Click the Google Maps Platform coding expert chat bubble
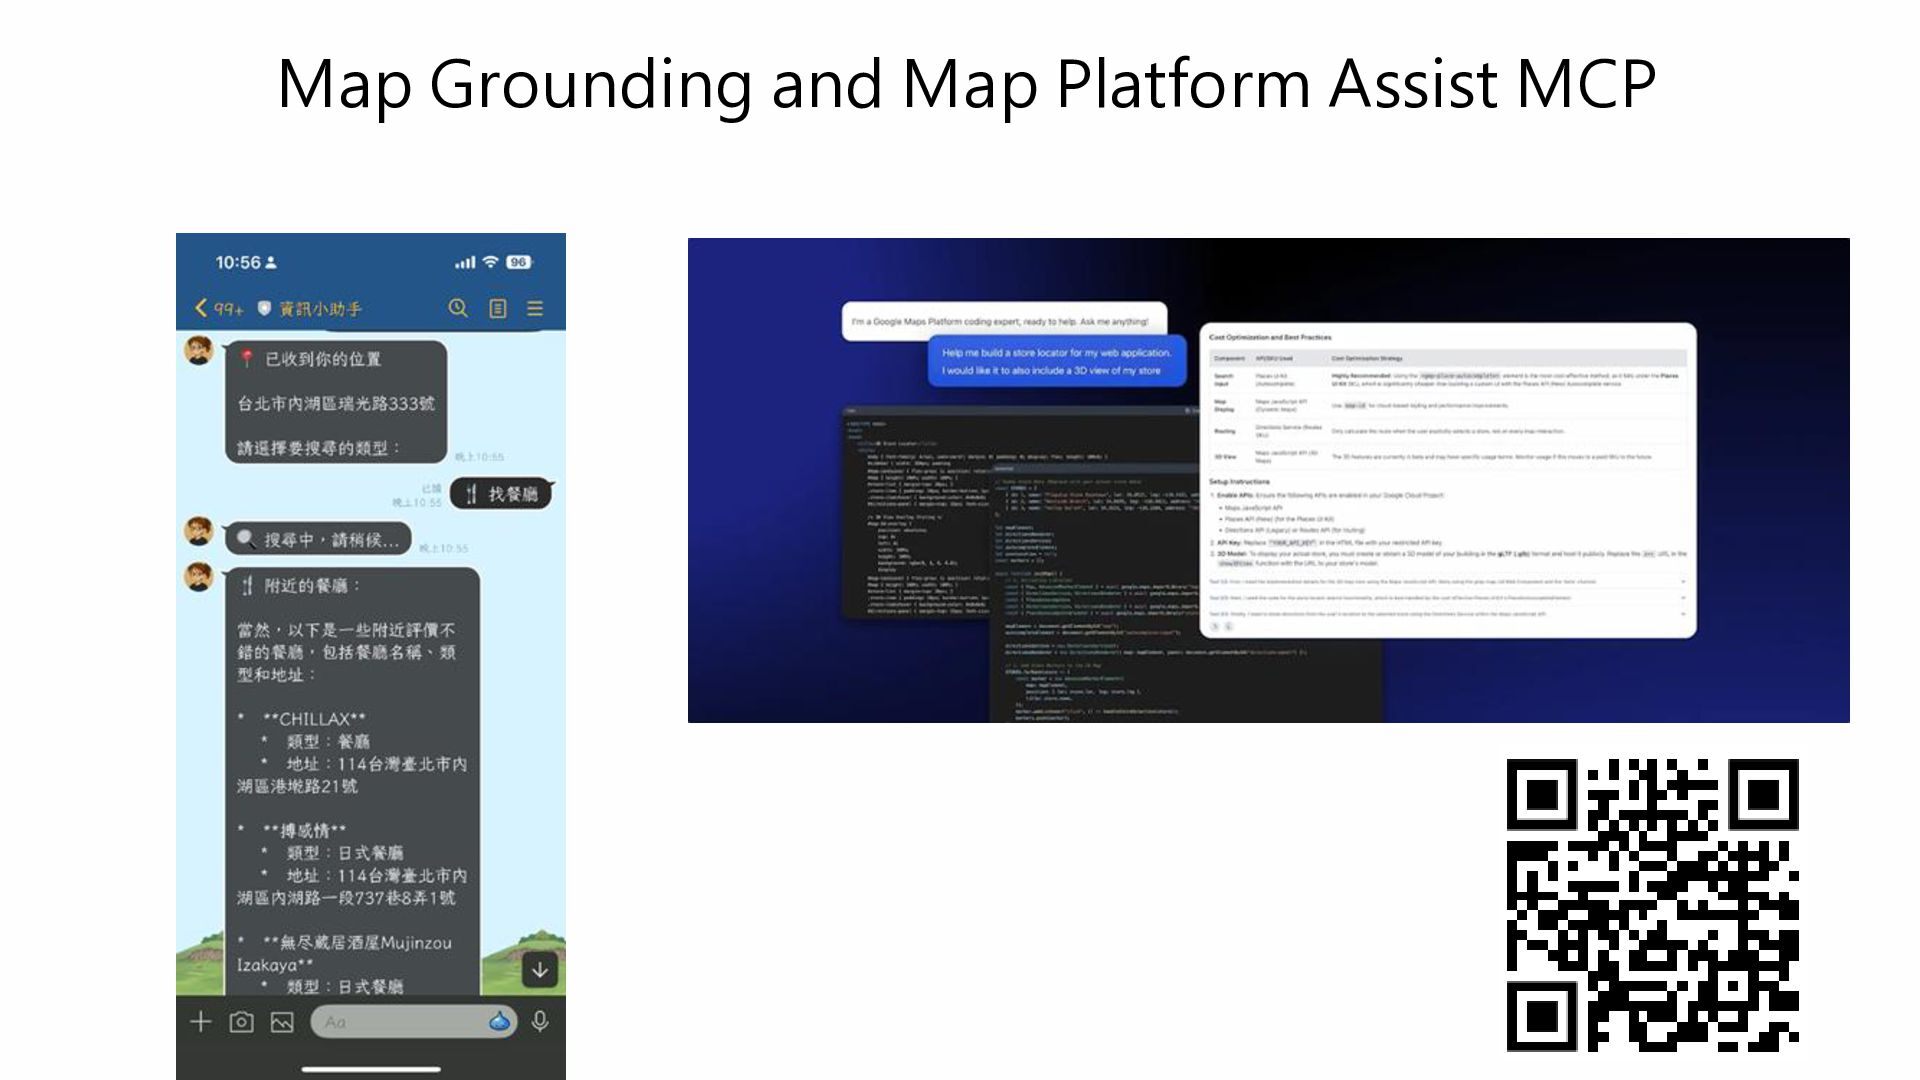This screenshot has width=1920, height=1080. (x=1004, y=321)
